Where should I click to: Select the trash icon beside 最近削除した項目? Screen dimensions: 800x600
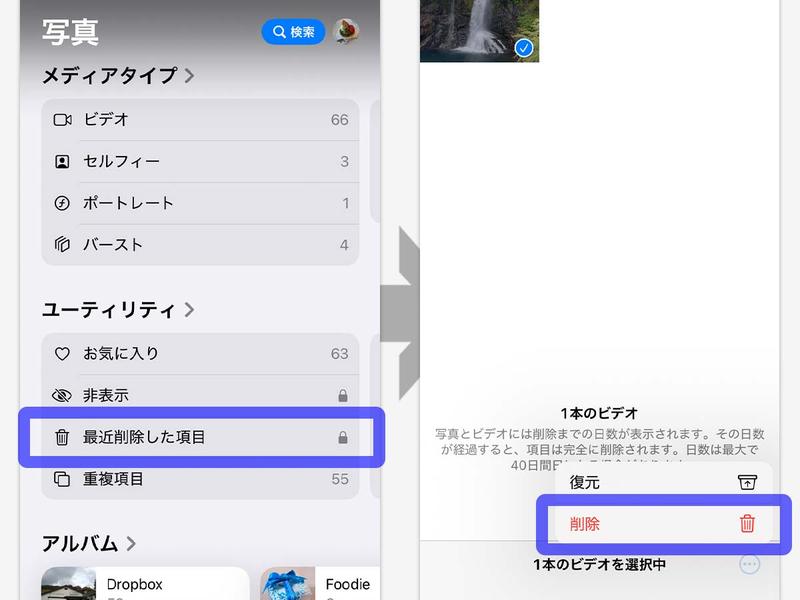(x=62, y=437)
